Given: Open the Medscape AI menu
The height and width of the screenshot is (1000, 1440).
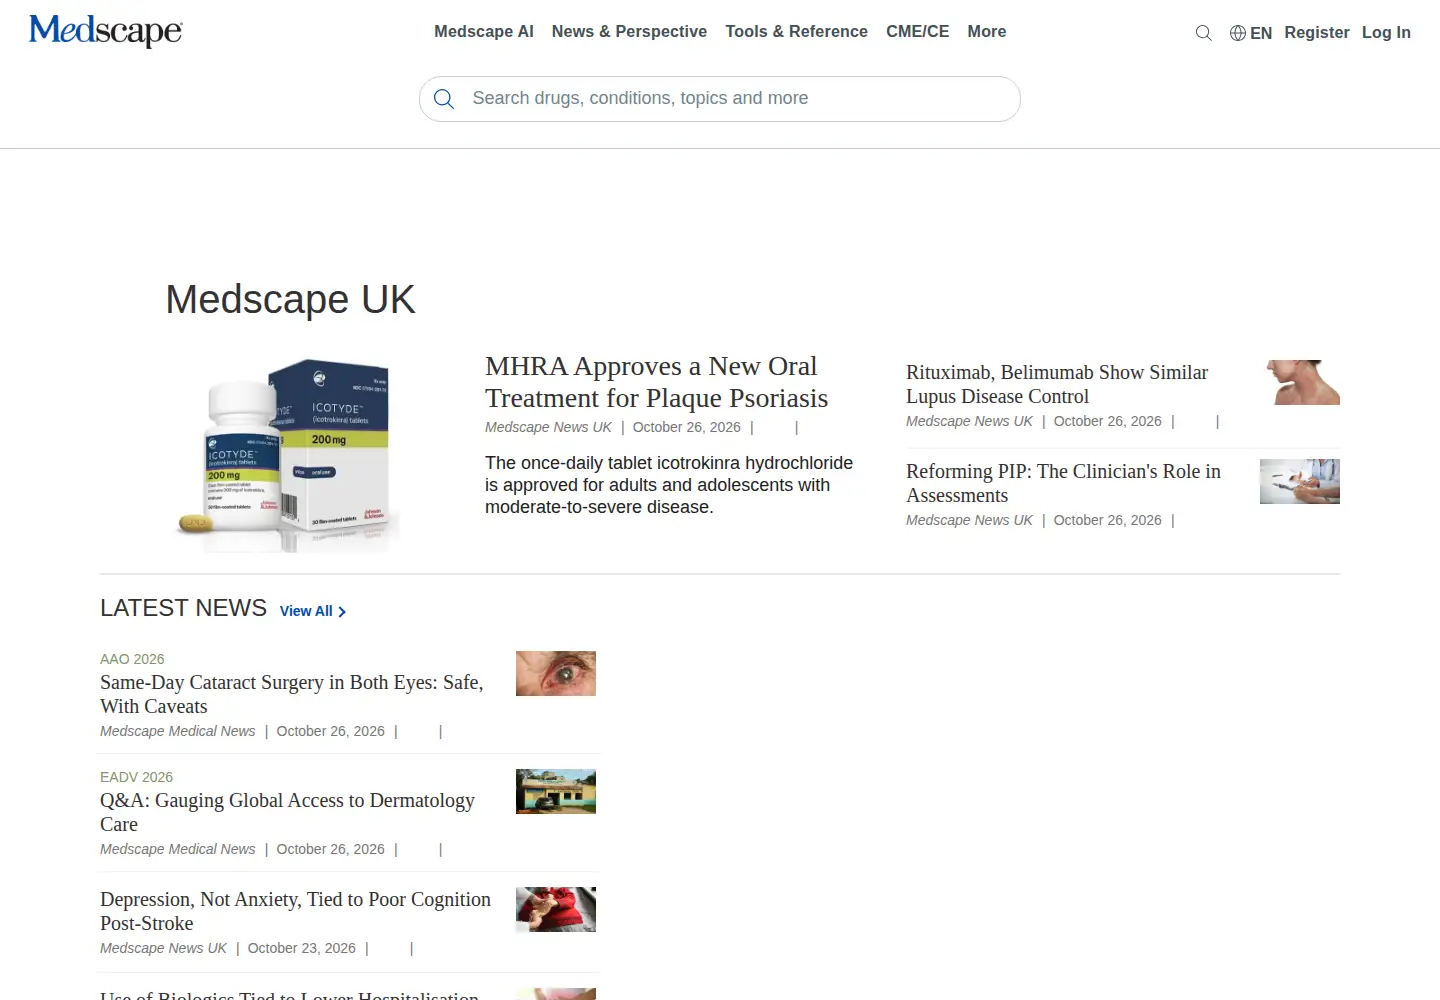Looking at the screenshot, I should [484, 32].
